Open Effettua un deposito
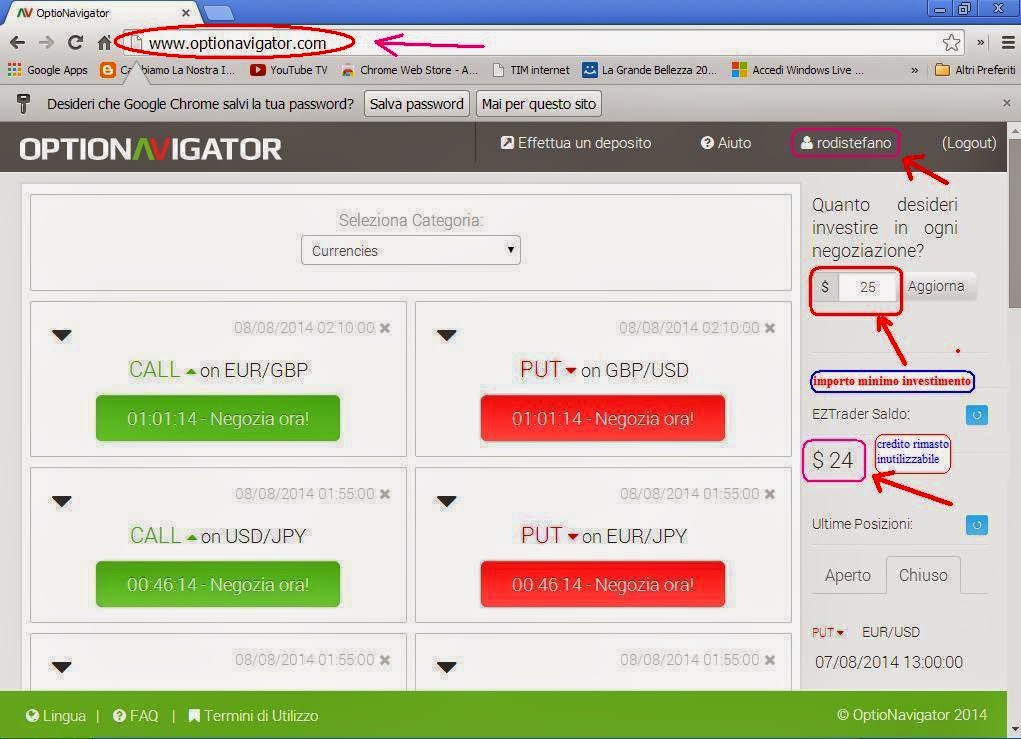1021x739 pixels. point(576,143)
